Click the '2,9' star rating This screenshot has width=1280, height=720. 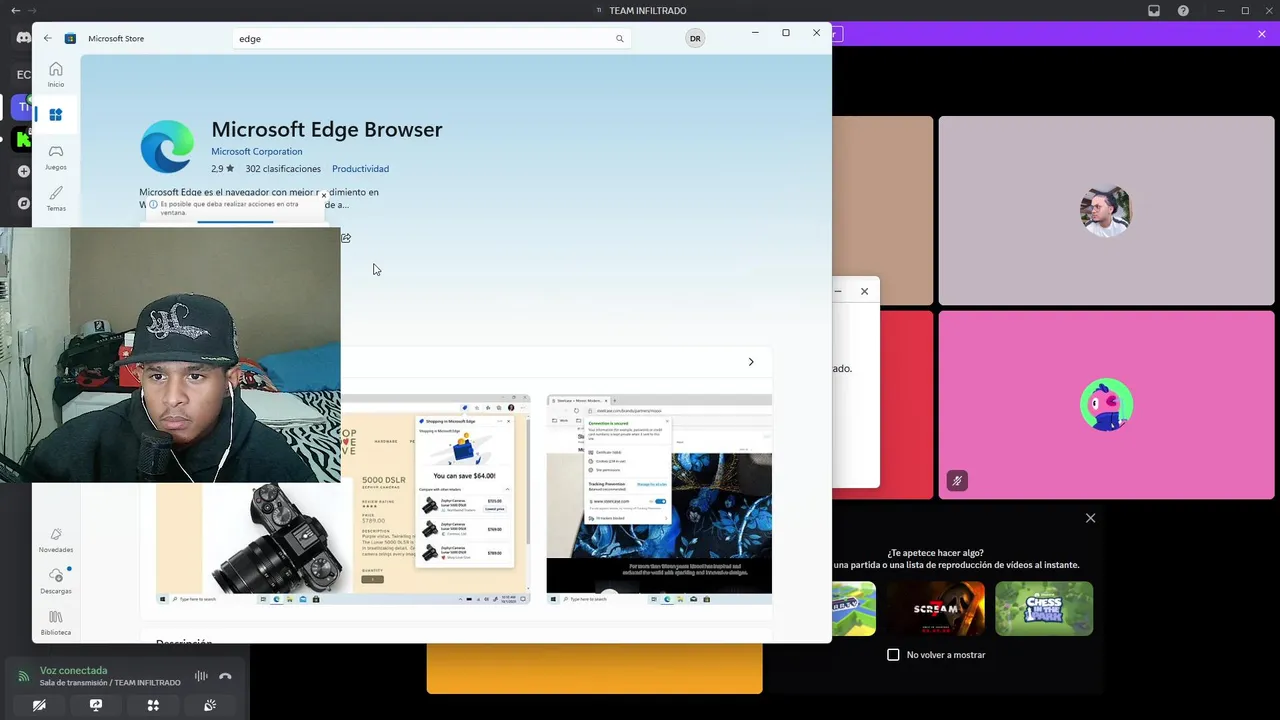222,169
